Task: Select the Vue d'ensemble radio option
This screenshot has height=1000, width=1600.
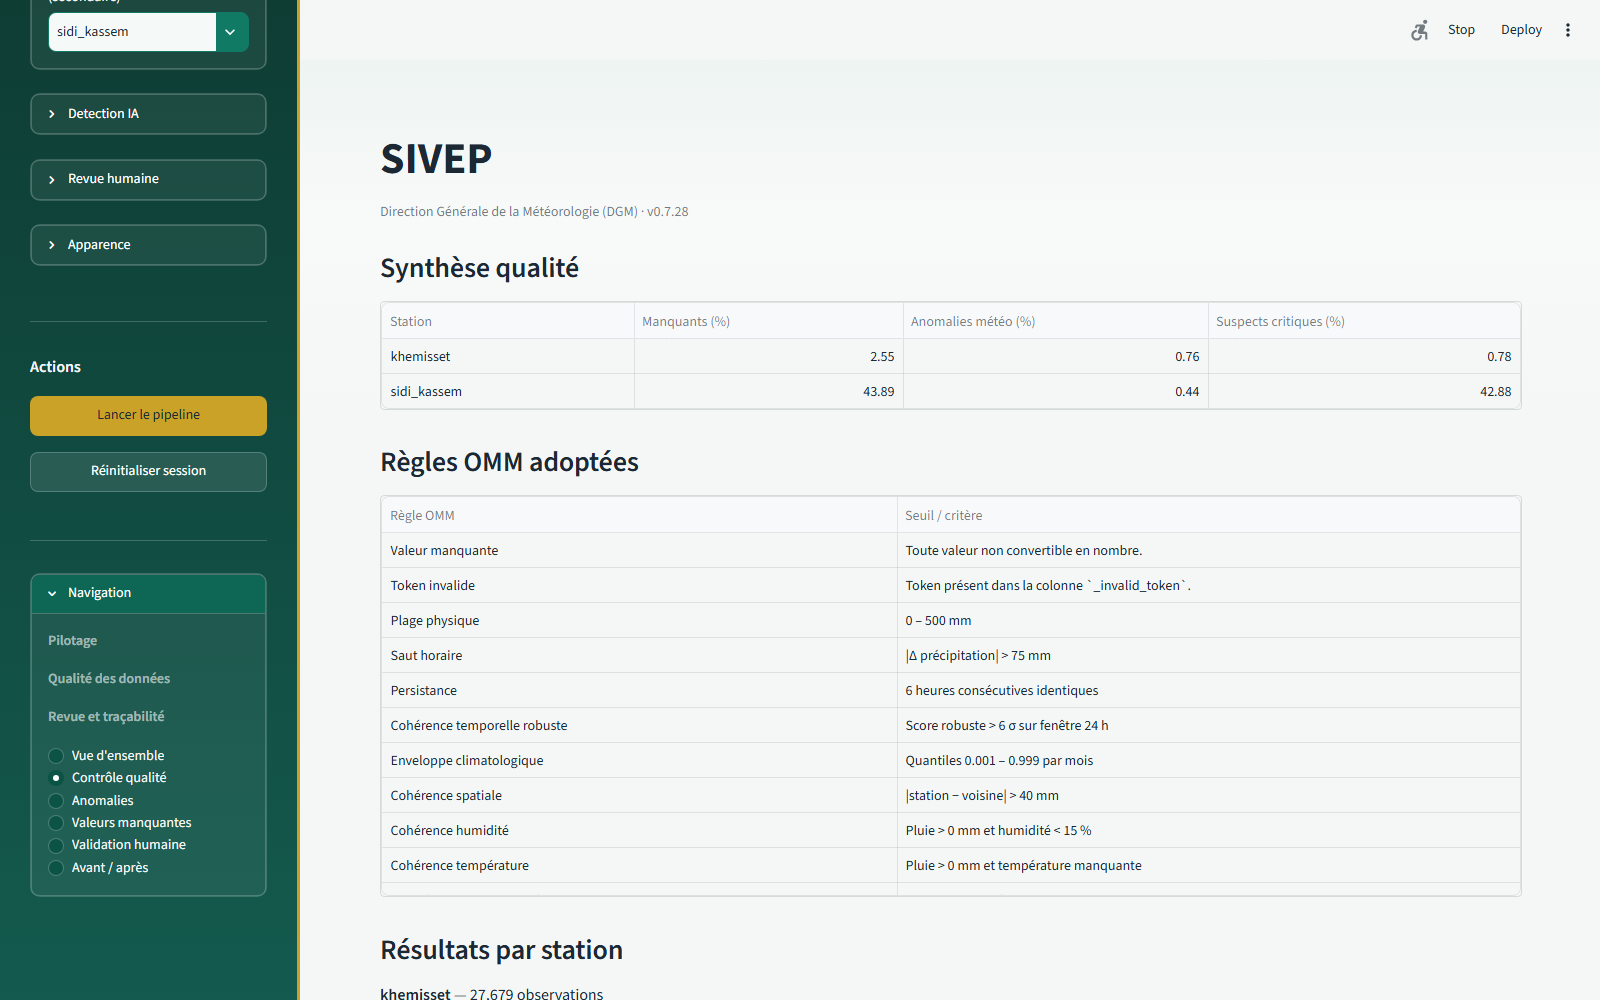Action: click(106, 756)
